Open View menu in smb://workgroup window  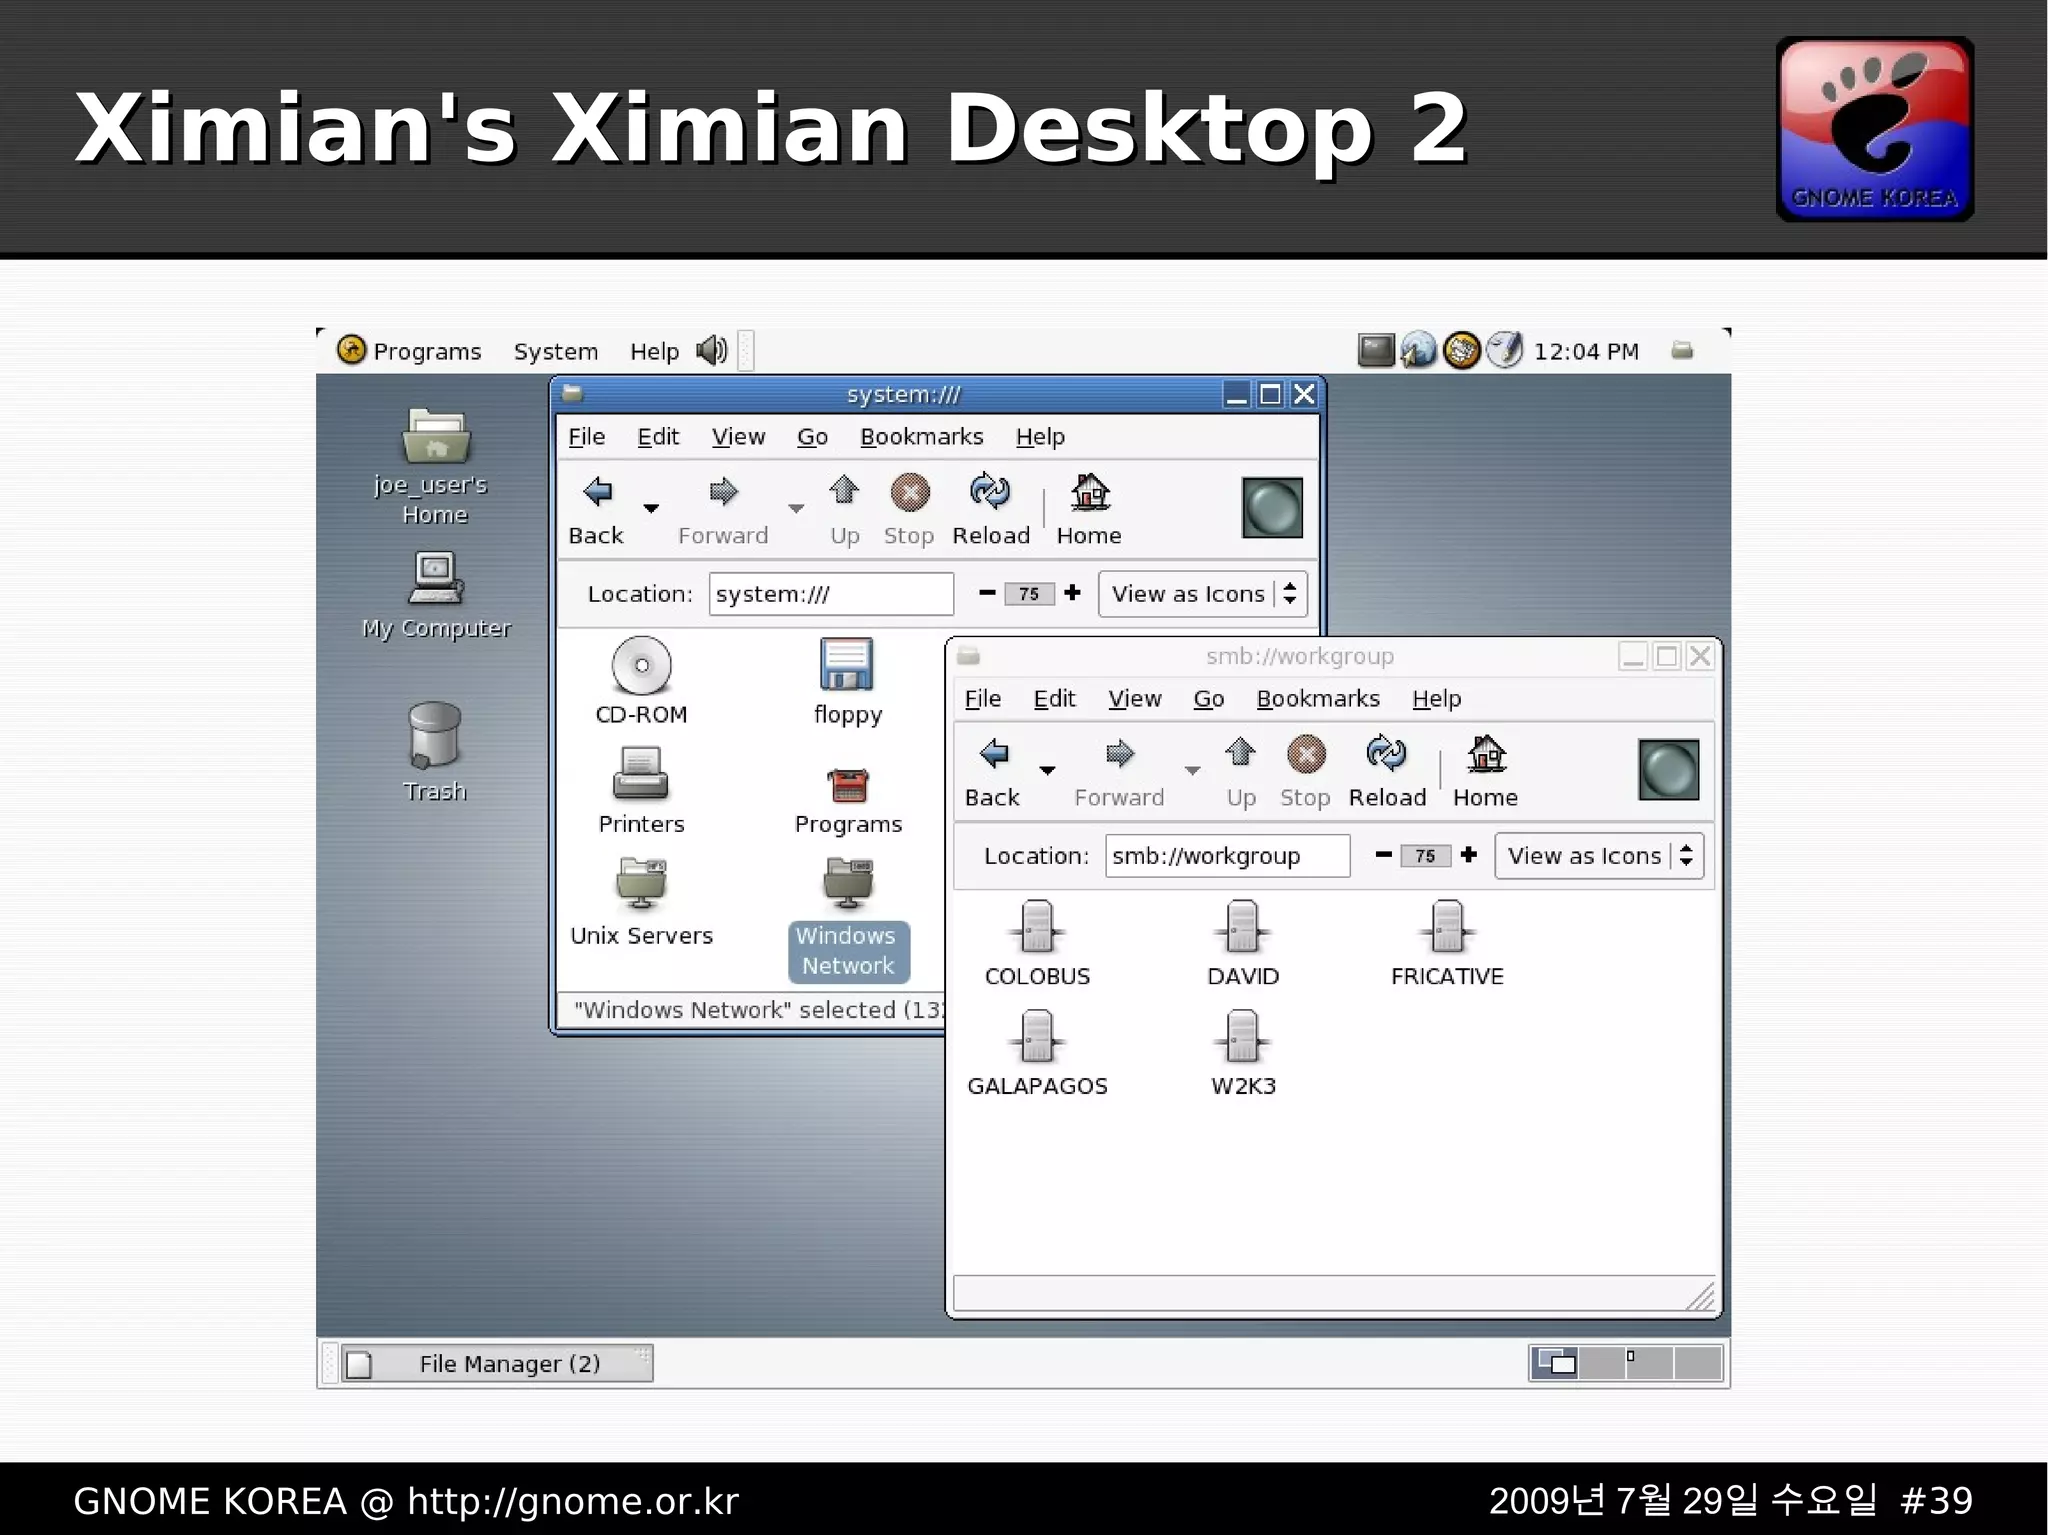[1134, 699]
